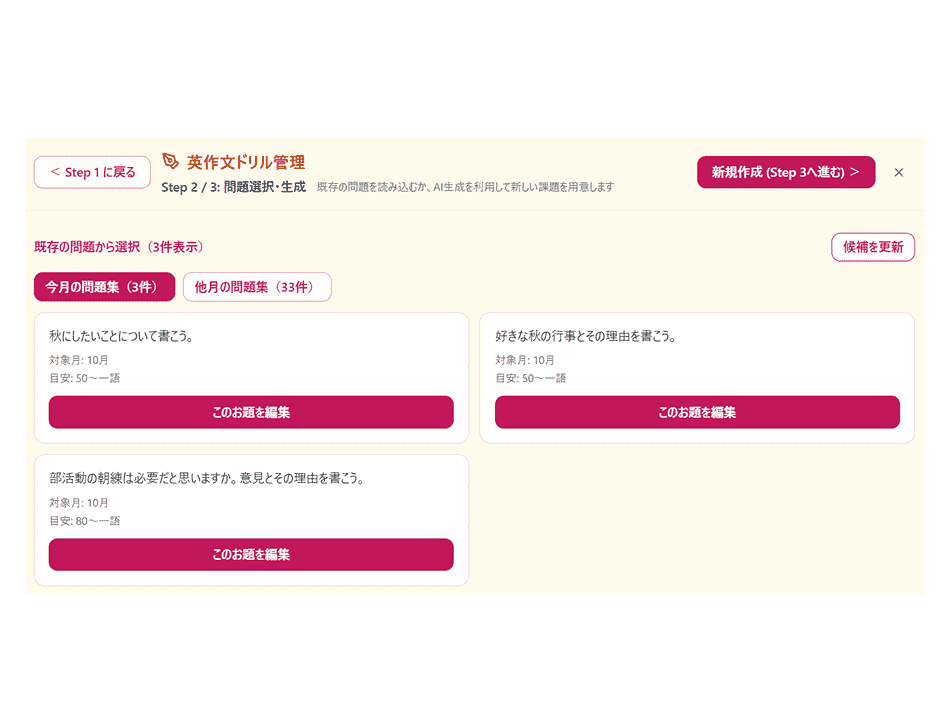Refresh candidates with 候補を更新

pos(872,247)
